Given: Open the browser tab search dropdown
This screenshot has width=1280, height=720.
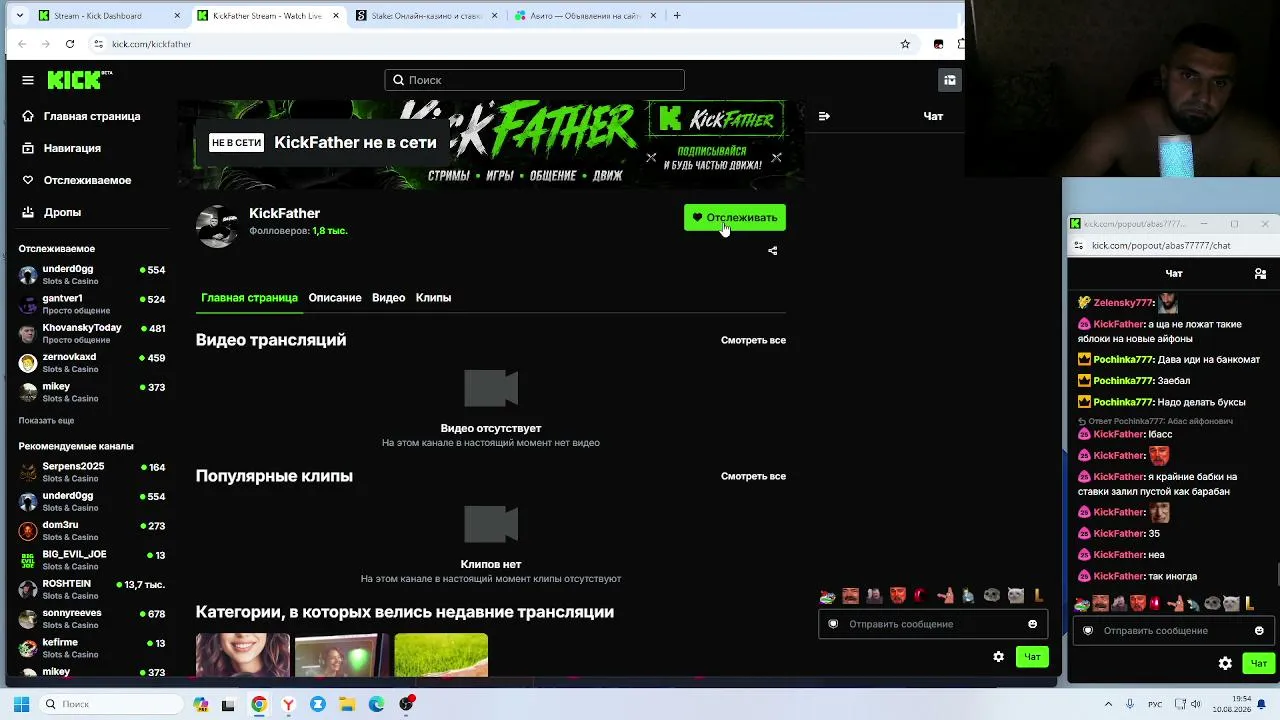Looking at the screenshot, I should tap(19, 16).
